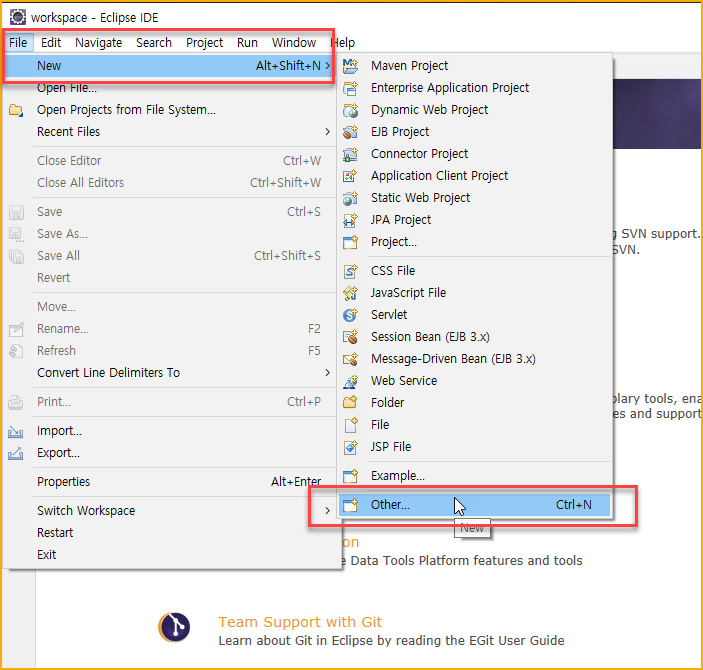The width and height of the screenshot is (703, 670).
Task: Select CSS File entry label
Action: coord(393,271)
